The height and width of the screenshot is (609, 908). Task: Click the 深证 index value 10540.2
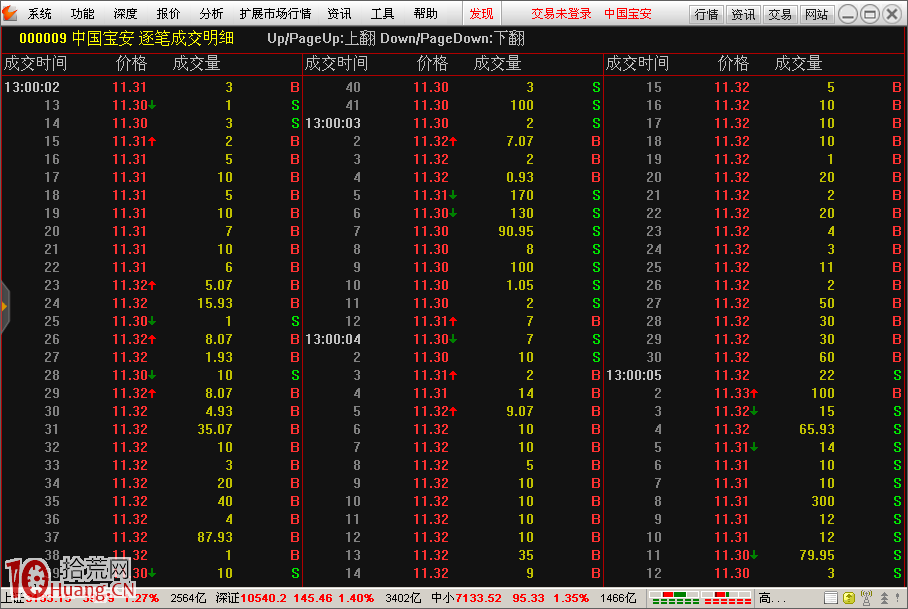click(263, 598)
